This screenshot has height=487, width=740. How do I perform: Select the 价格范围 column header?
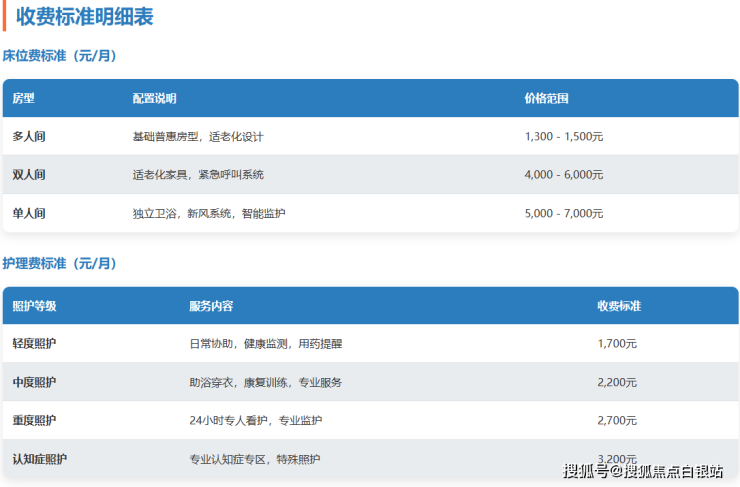(x=546, y=98)
